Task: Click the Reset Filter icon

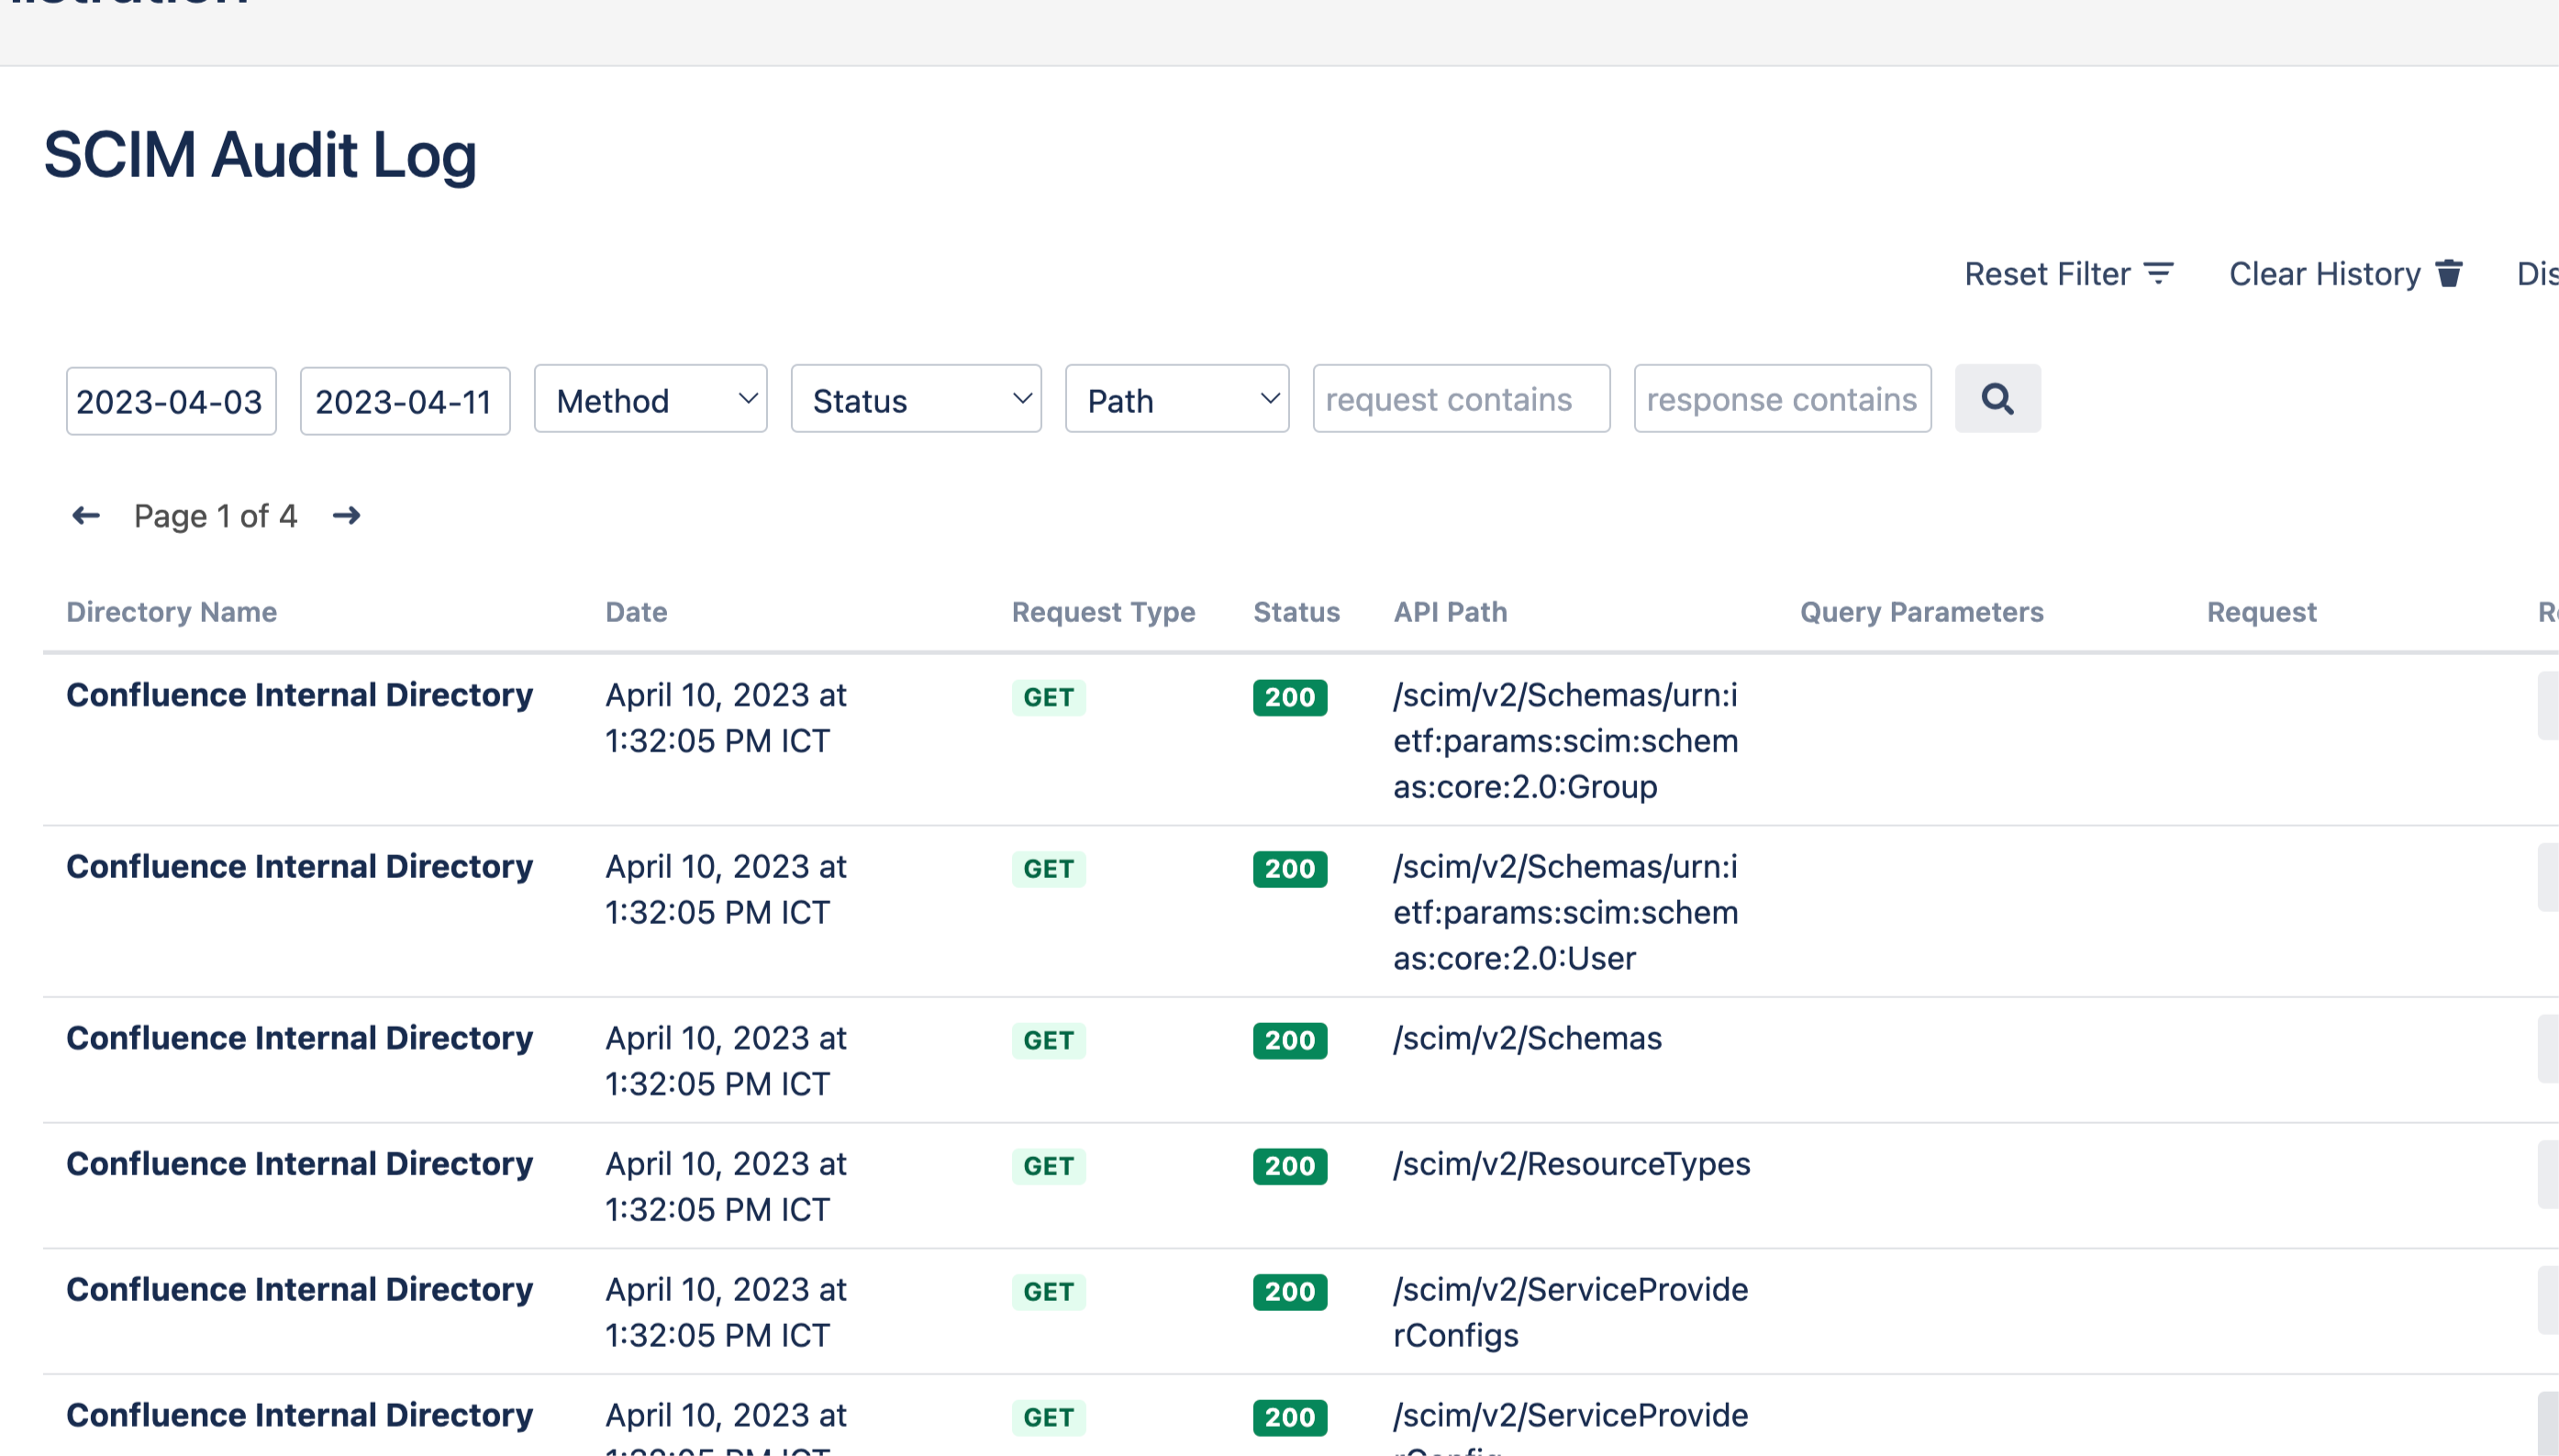Action: pyautogui.click(x=2159, y=274)
